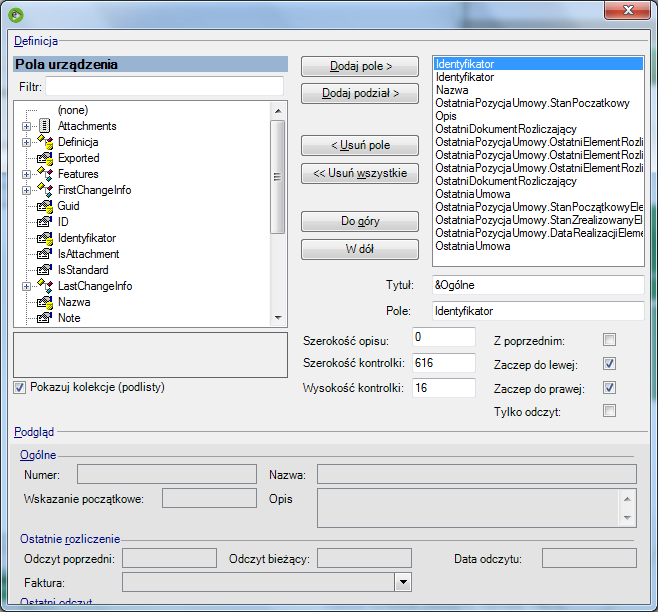
Task: Click the ID field icon
Action: 45,222
